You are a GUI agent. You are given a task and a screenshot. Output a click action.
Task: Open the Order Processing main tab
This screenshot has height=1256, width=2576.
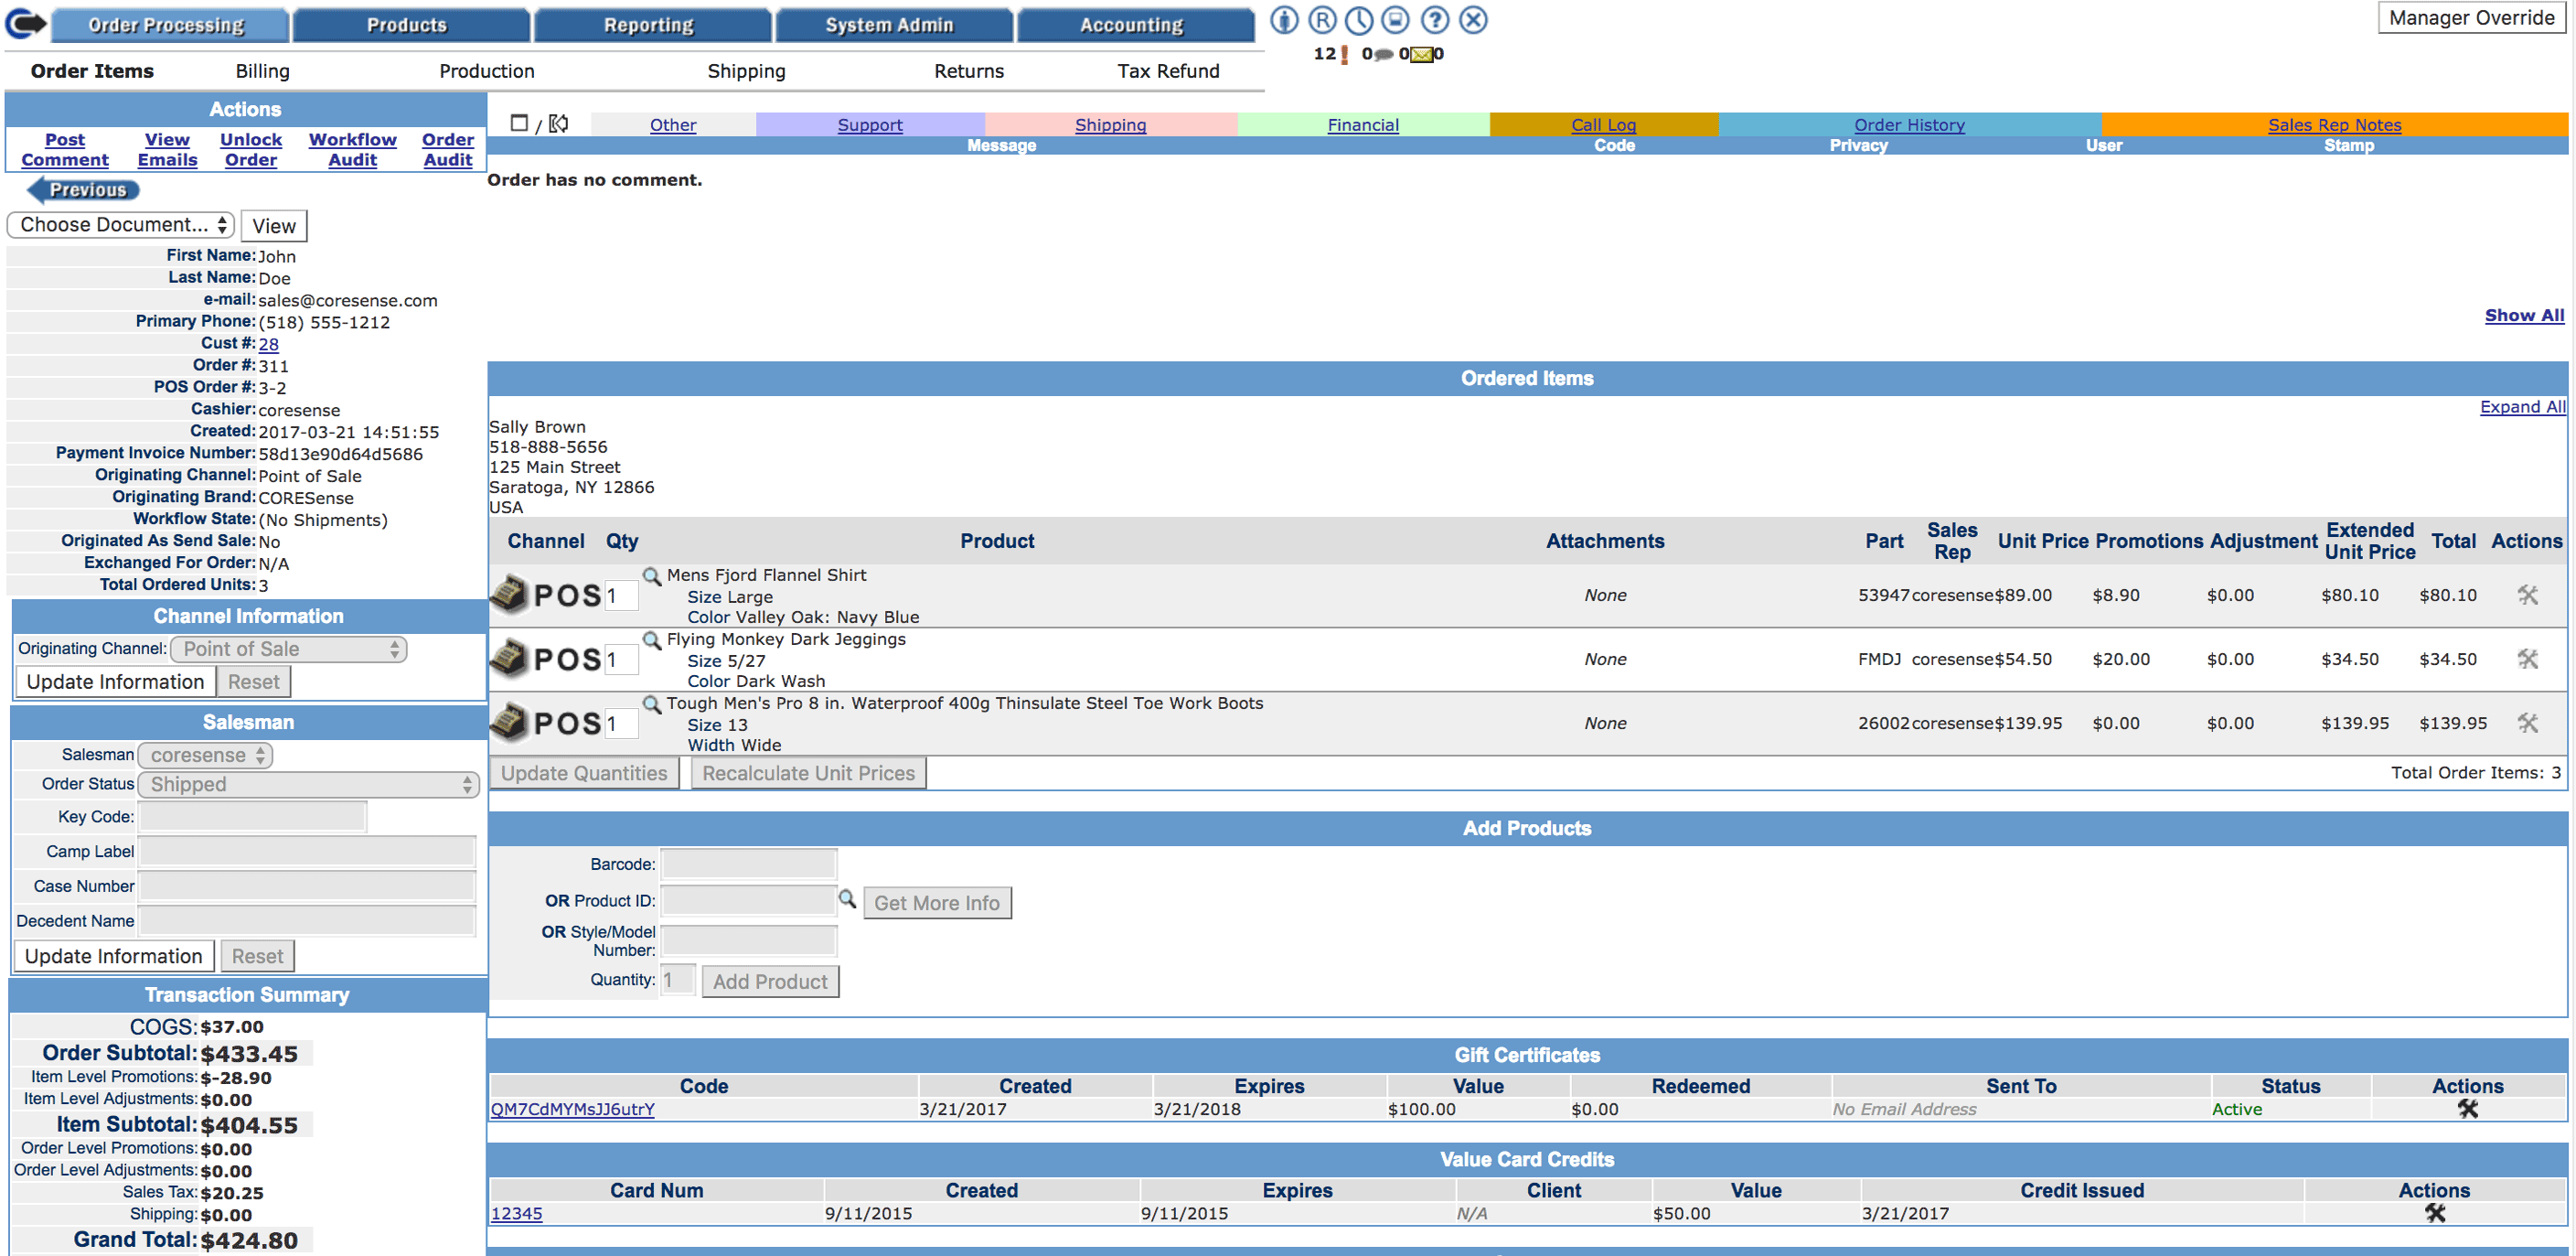(x=169, y=25)
